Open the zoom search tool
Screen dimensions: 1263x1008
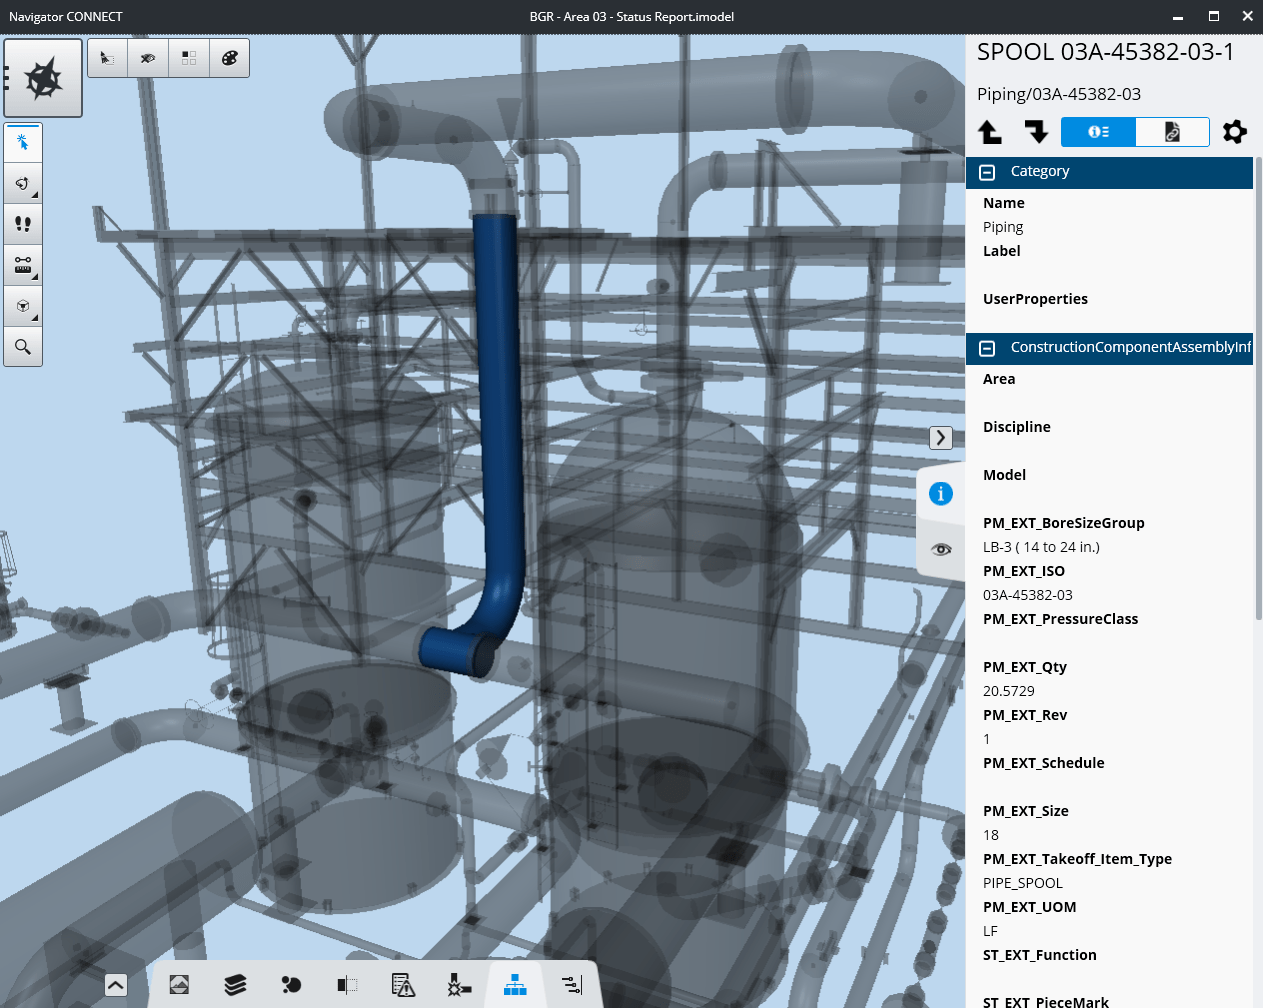[x=23, y=346]
